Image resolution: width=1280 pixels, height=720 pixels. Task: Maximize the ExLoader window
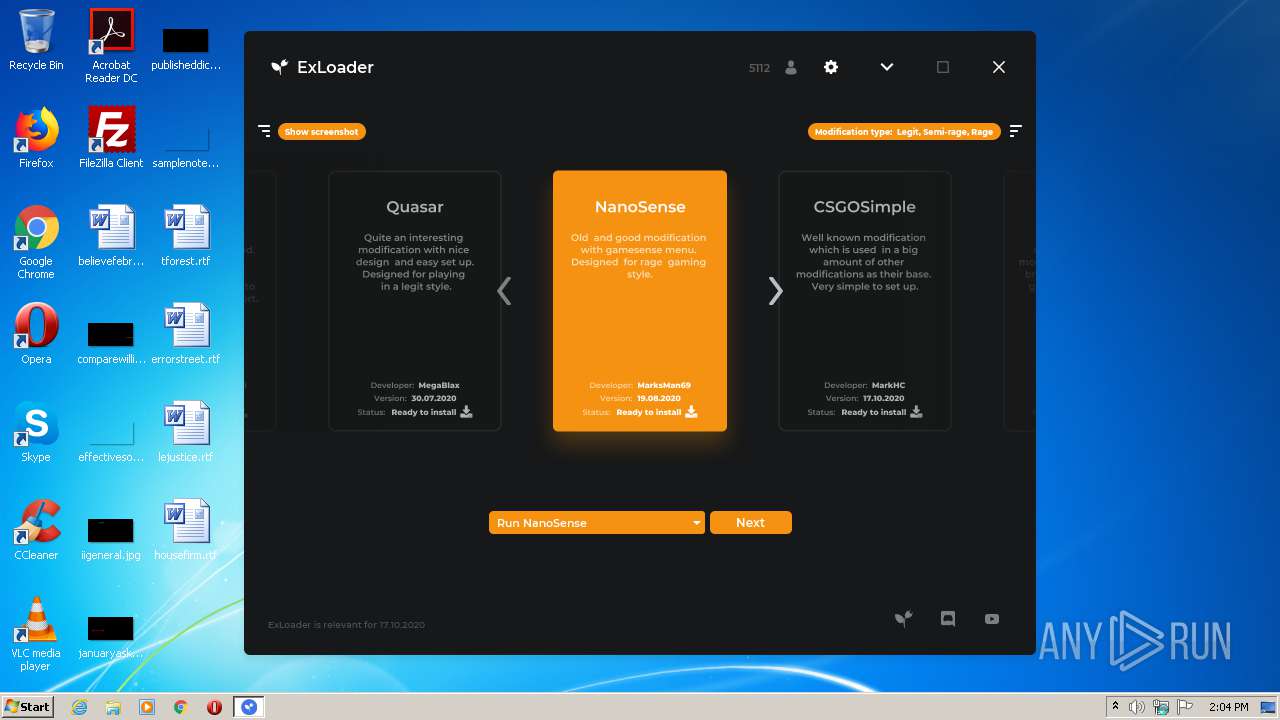click(x=943, y=67)
